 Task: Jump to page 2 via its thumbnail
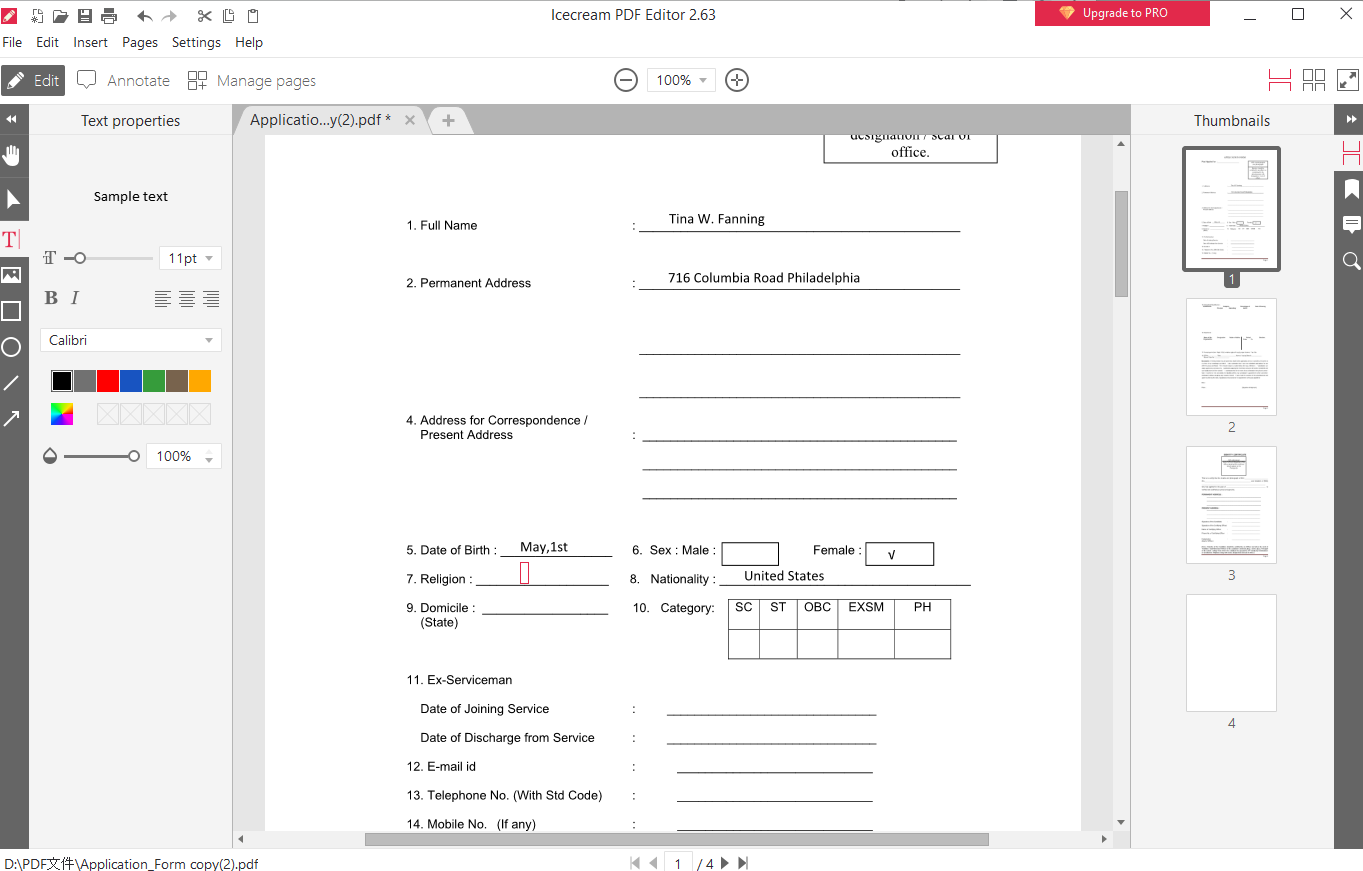(x=1231, y=357)
